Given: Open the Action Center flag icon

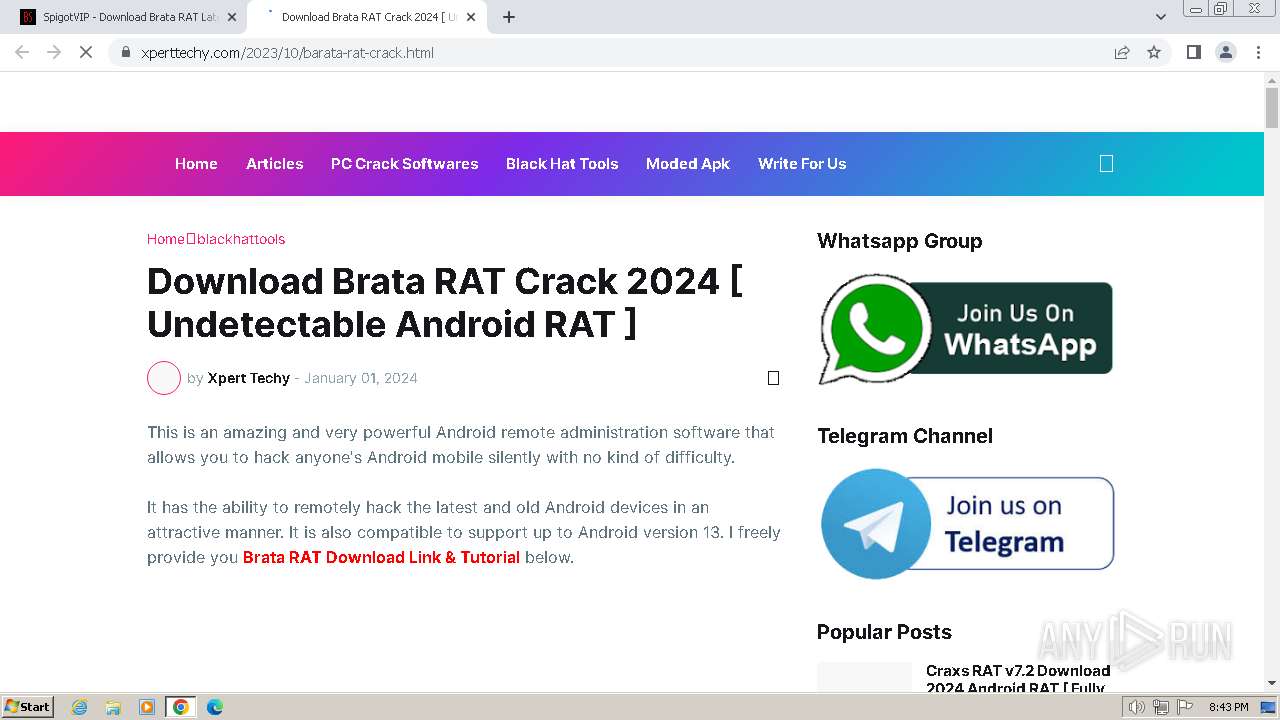Looking at the screenshot, I should coord(1185,707).
